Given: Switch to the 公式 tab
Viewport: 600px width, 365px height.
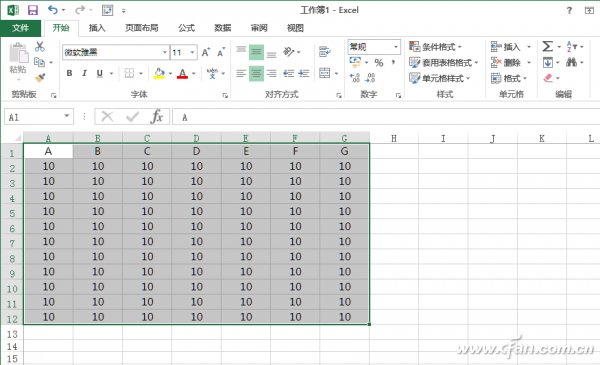Looking at the screenshot, I should point(186,28).
